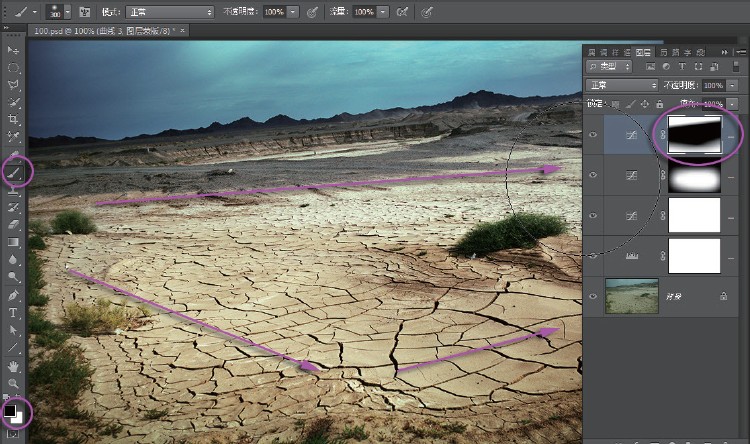Click the brush flow 100% field
The width and height of the screenshot is (750, 444).
364,12
